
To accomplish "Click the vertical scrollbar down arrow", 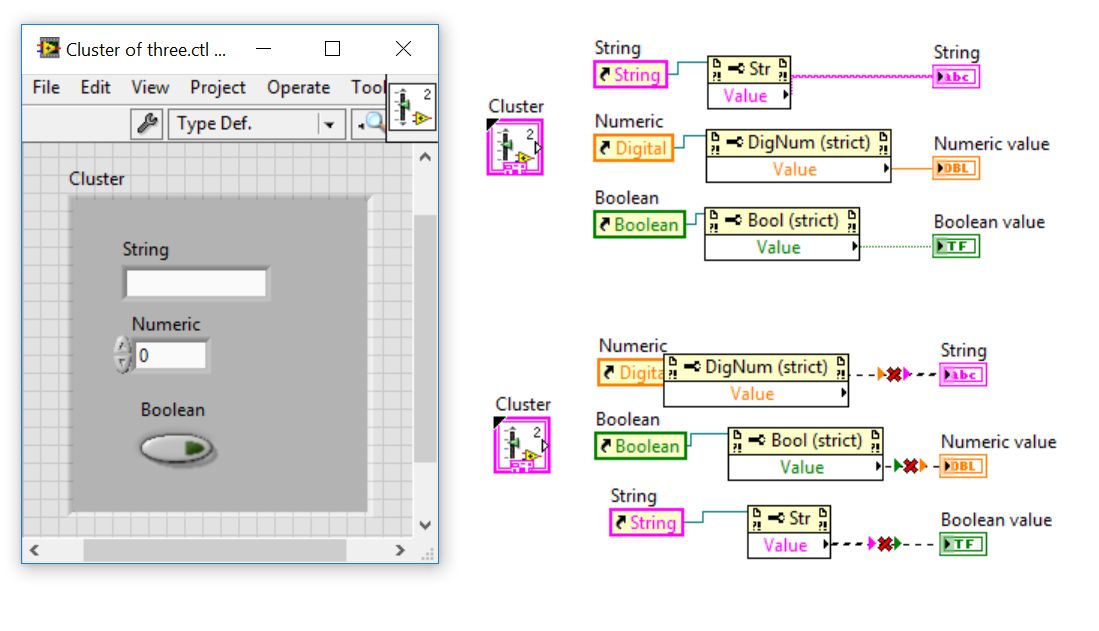I will (425, 524).
